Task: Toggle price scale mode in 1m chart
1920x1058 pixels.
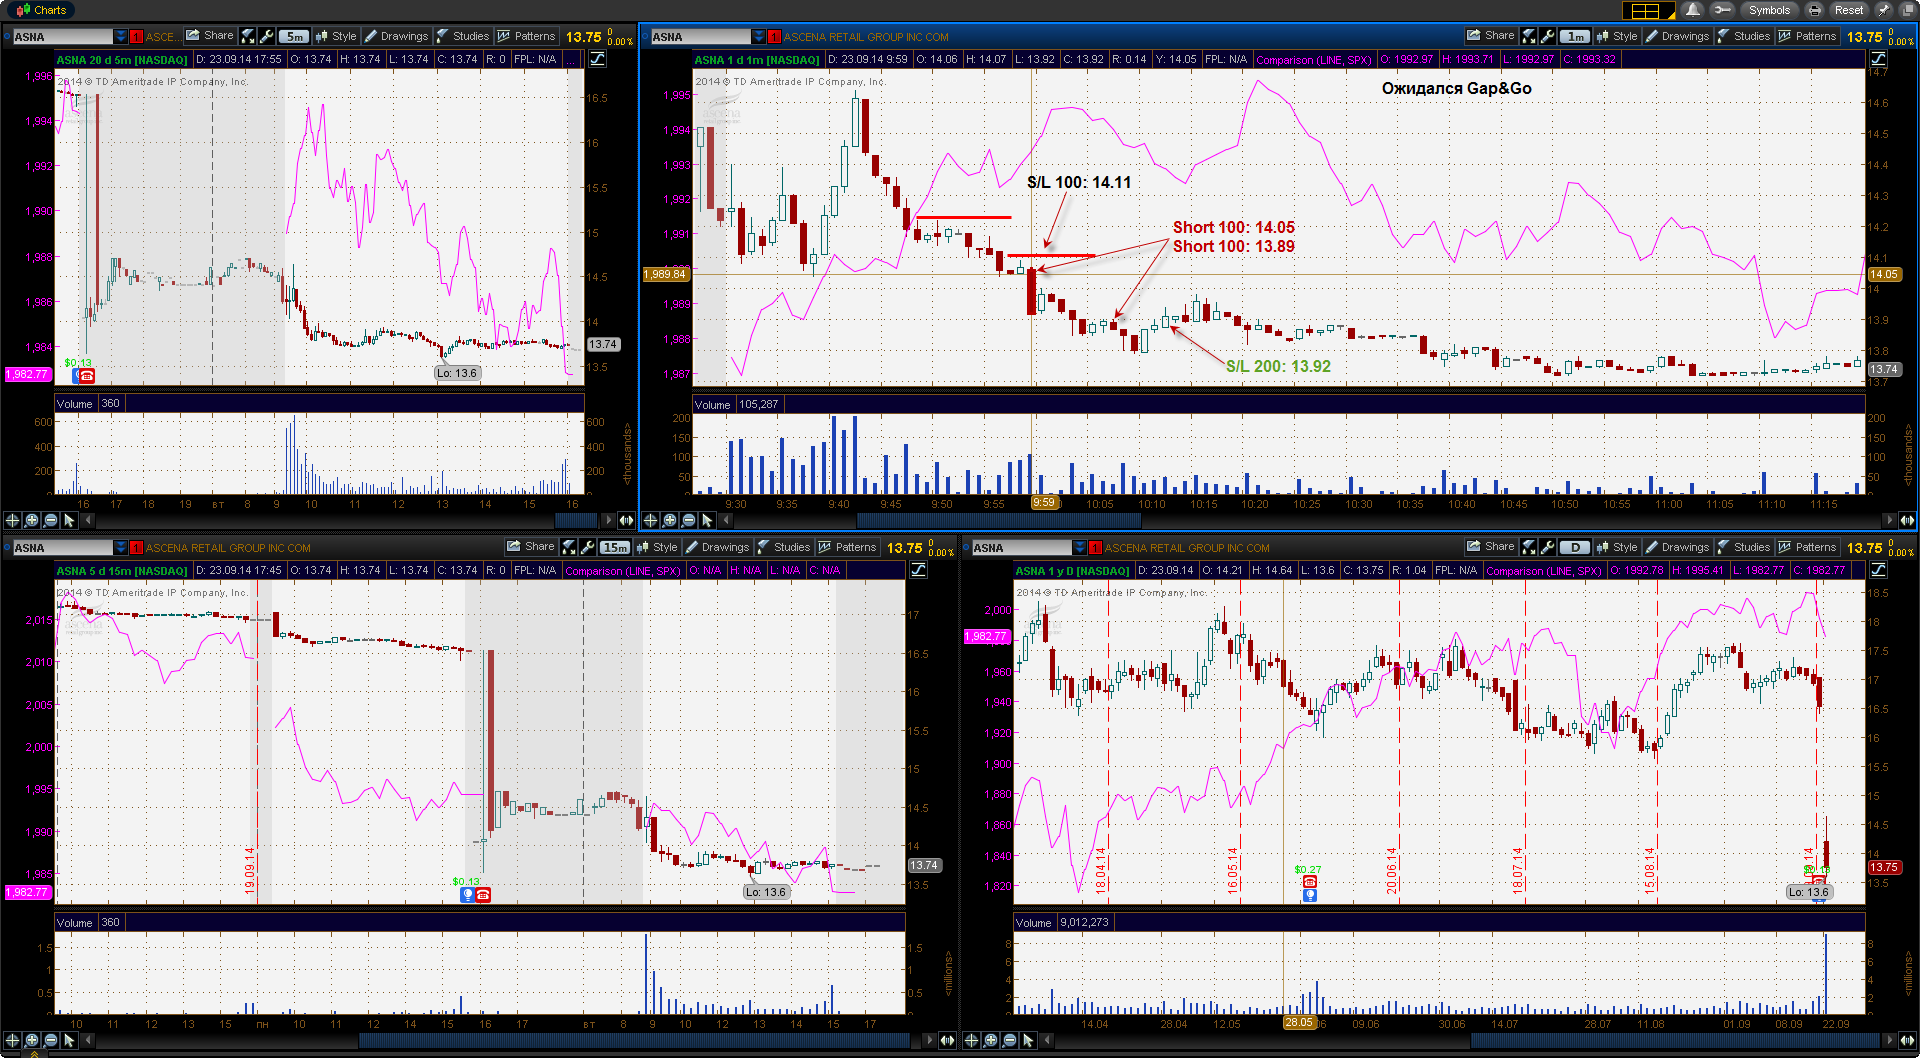Action: [x=1878, y=59]
